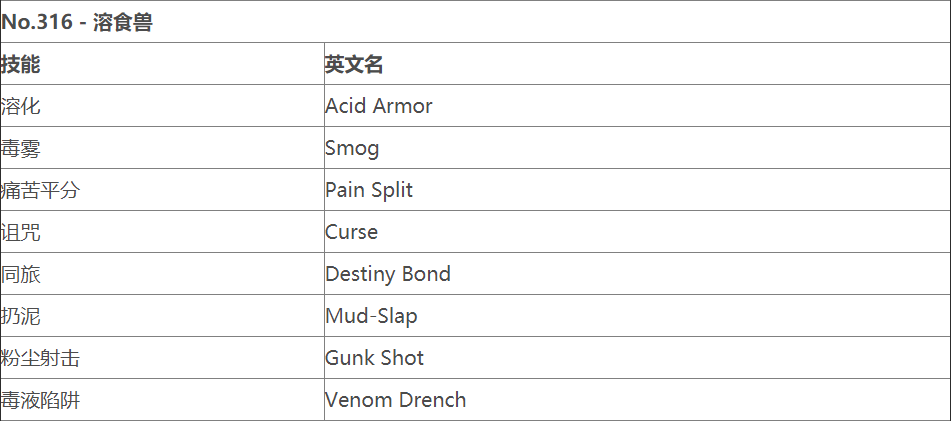Click the Pain Split text
This screenshot has height=421, width=951.
click(x=368, y=190)
